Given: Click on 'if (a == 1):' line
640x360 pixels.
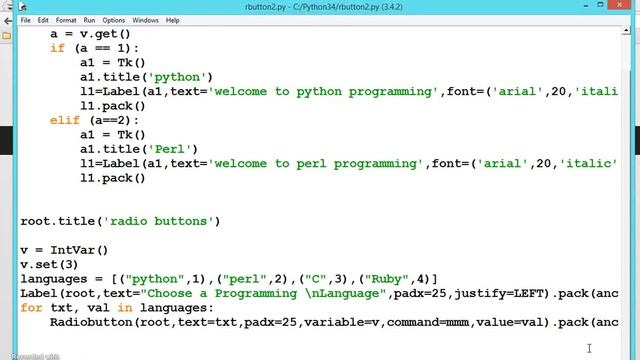Looking at the screenshot, I should click(94, 48).
